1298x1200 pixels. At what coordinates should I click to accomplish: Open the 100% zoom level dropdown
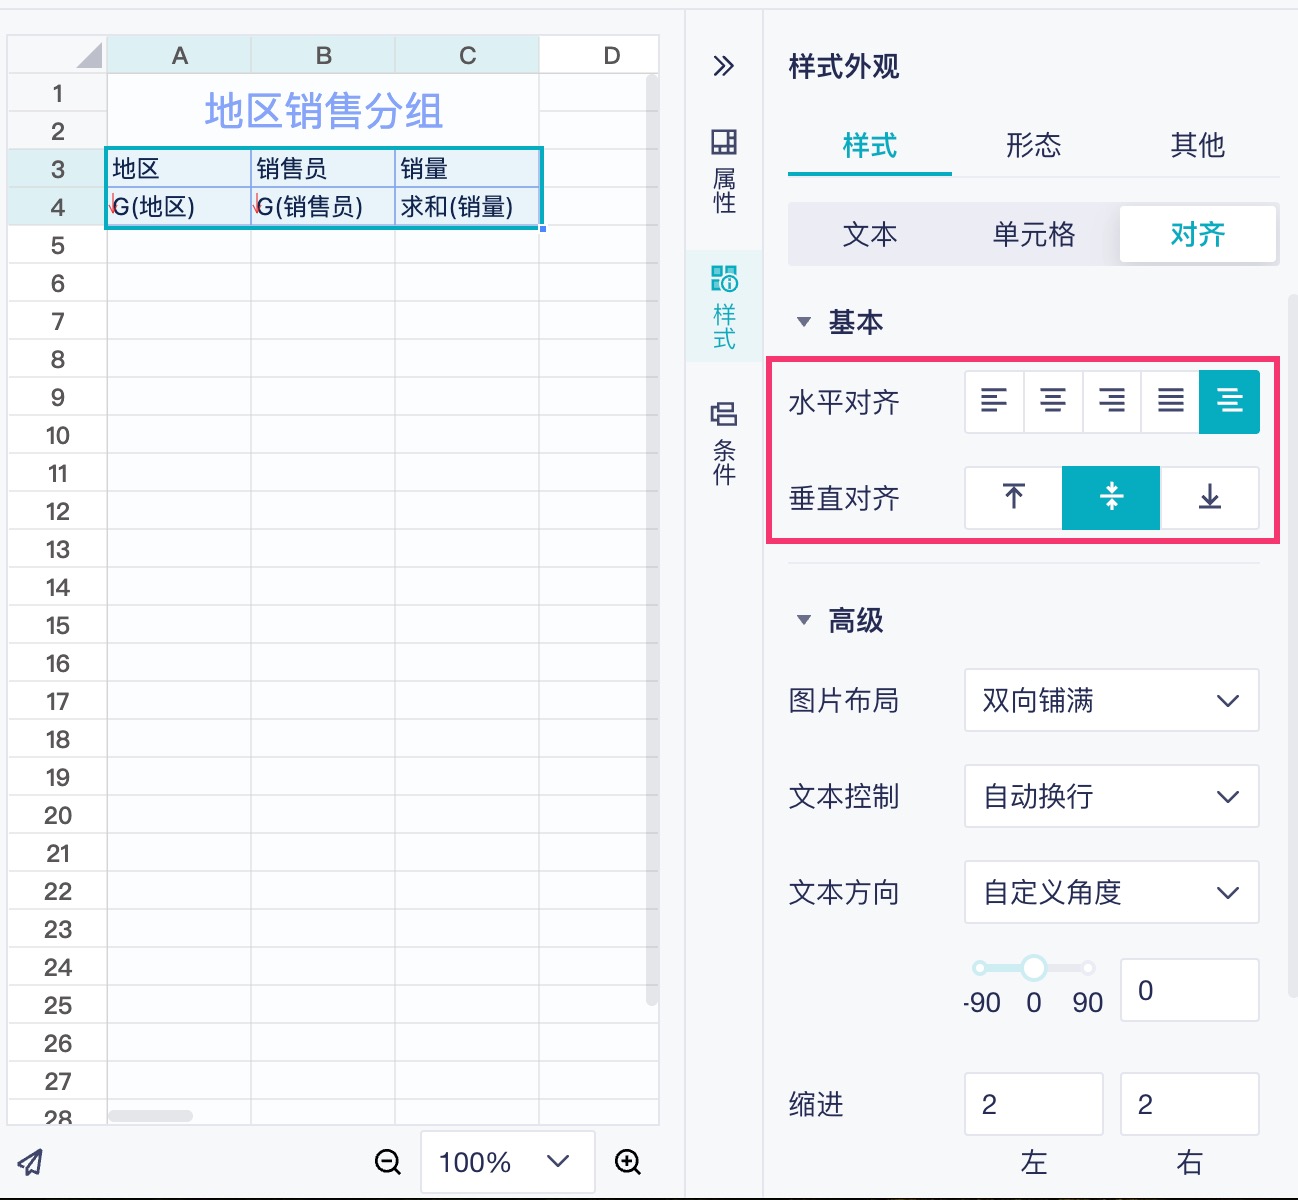click(x=507, y=1162)
